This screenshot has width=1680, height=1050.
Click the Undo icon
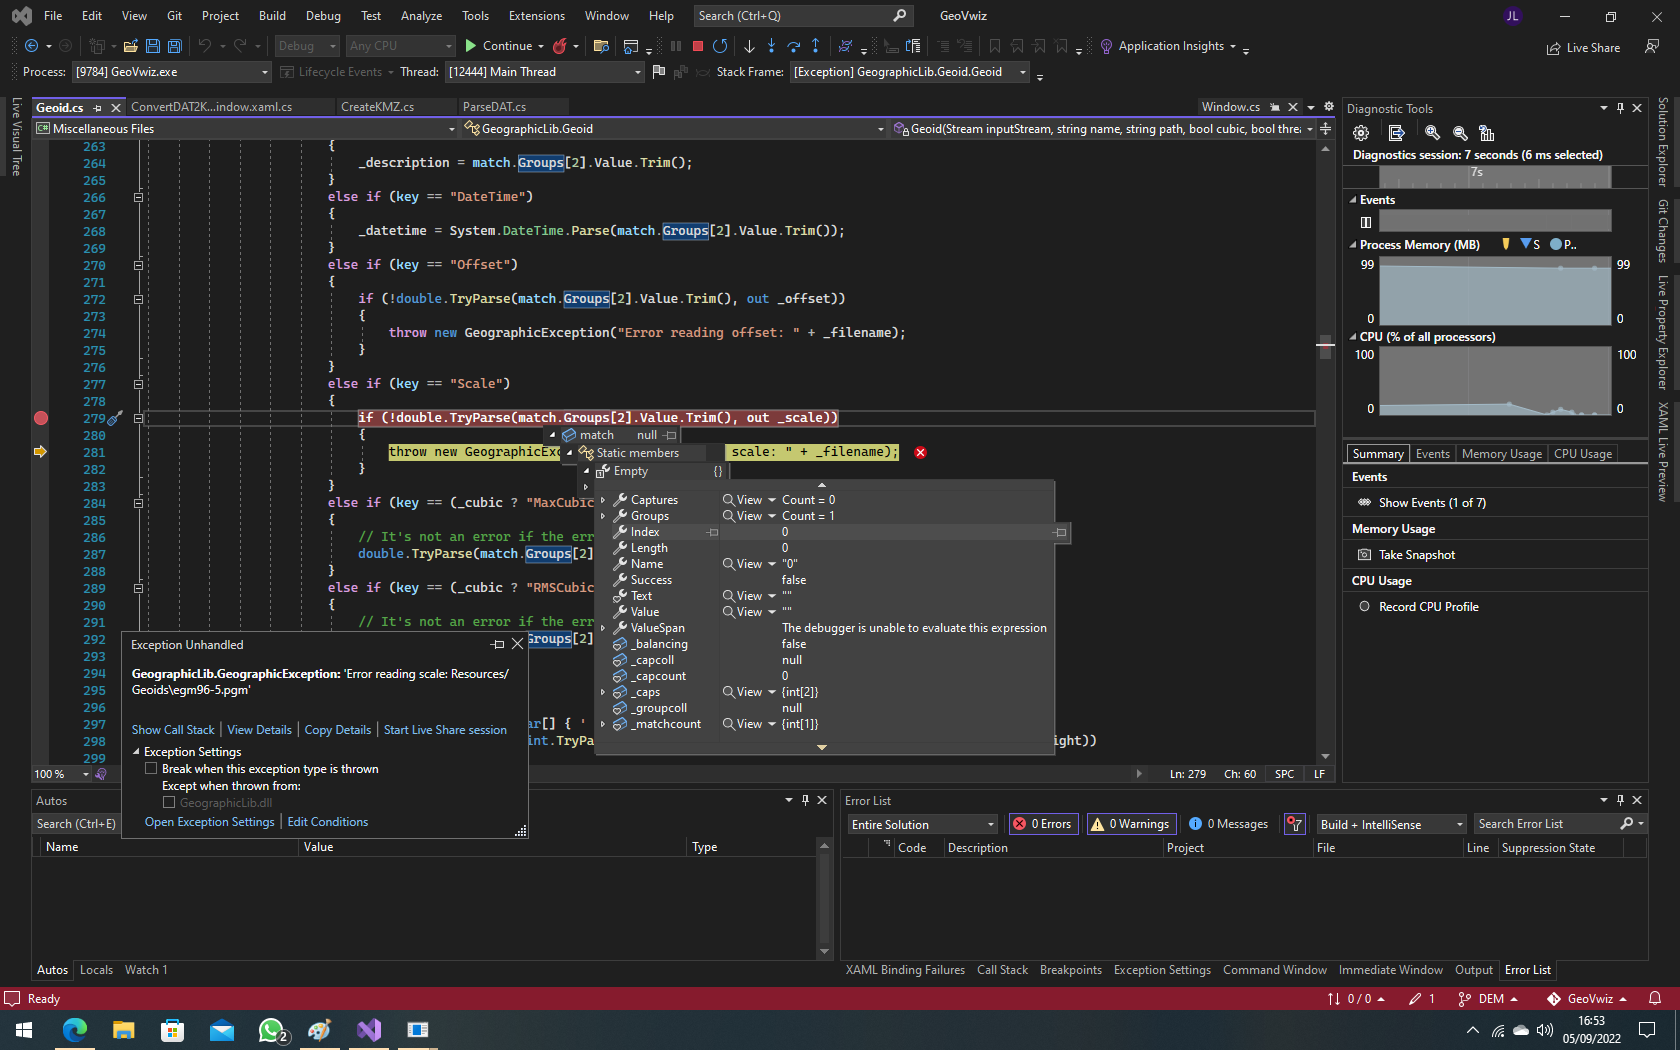(204, 46)
